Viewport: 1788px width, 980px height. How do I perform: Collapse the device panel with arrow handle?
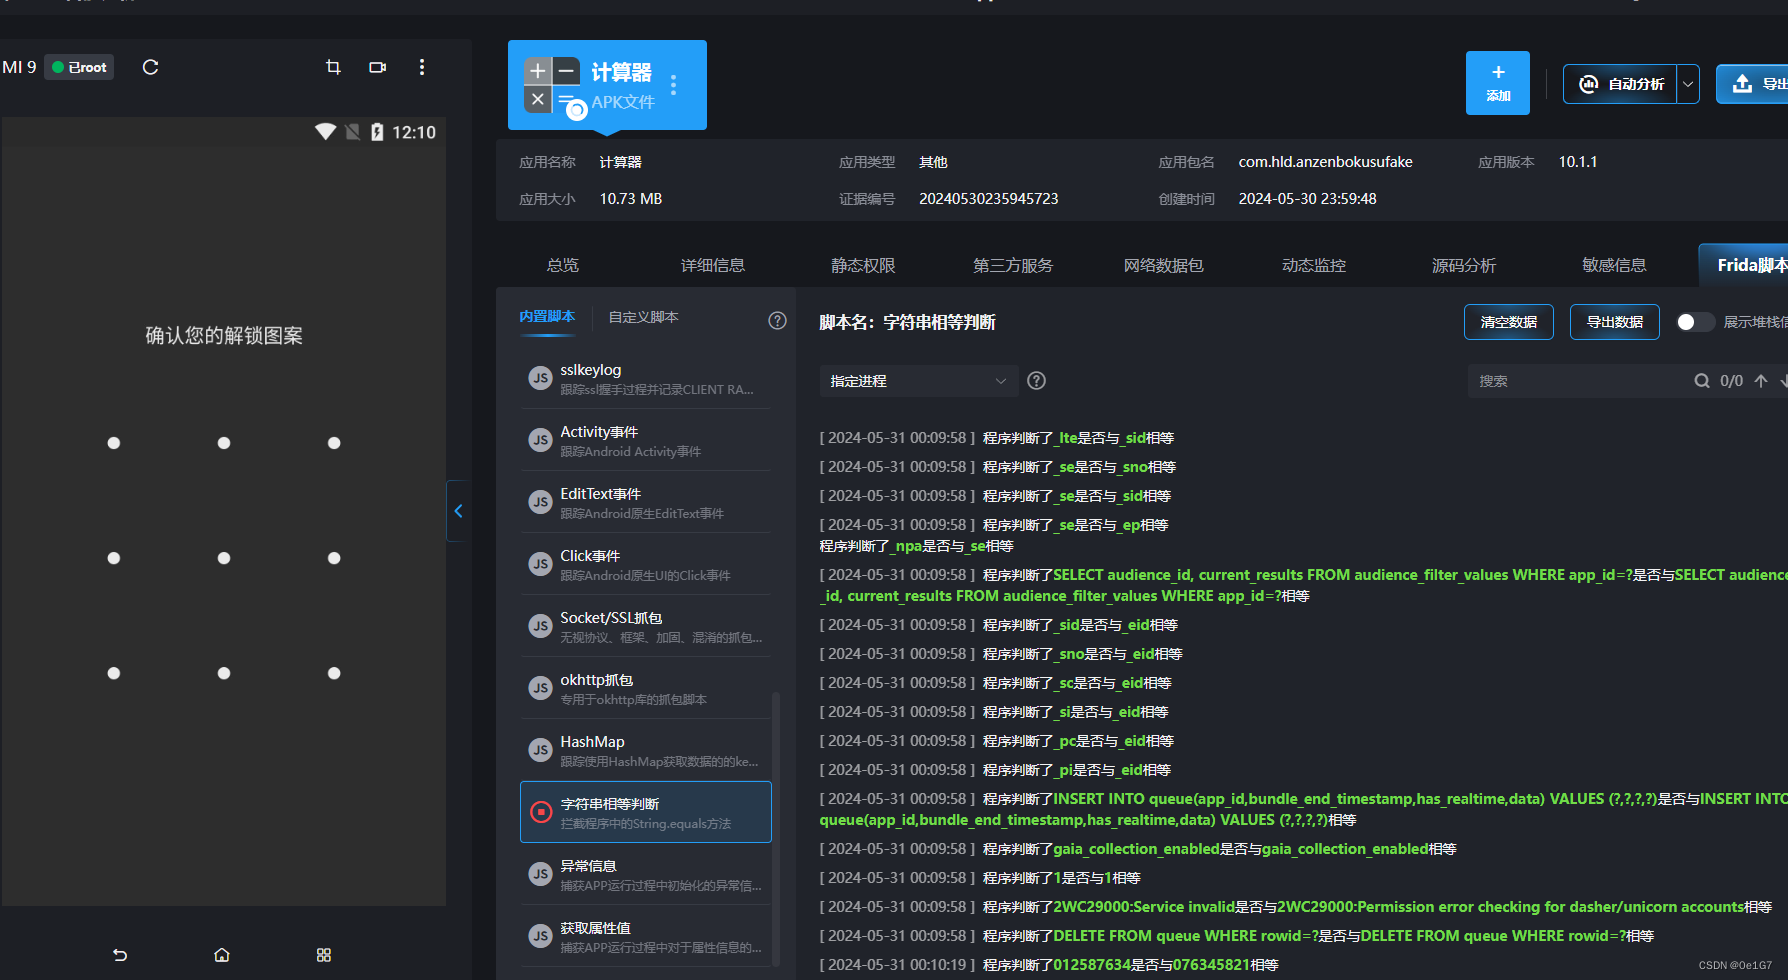pos(457,511)
